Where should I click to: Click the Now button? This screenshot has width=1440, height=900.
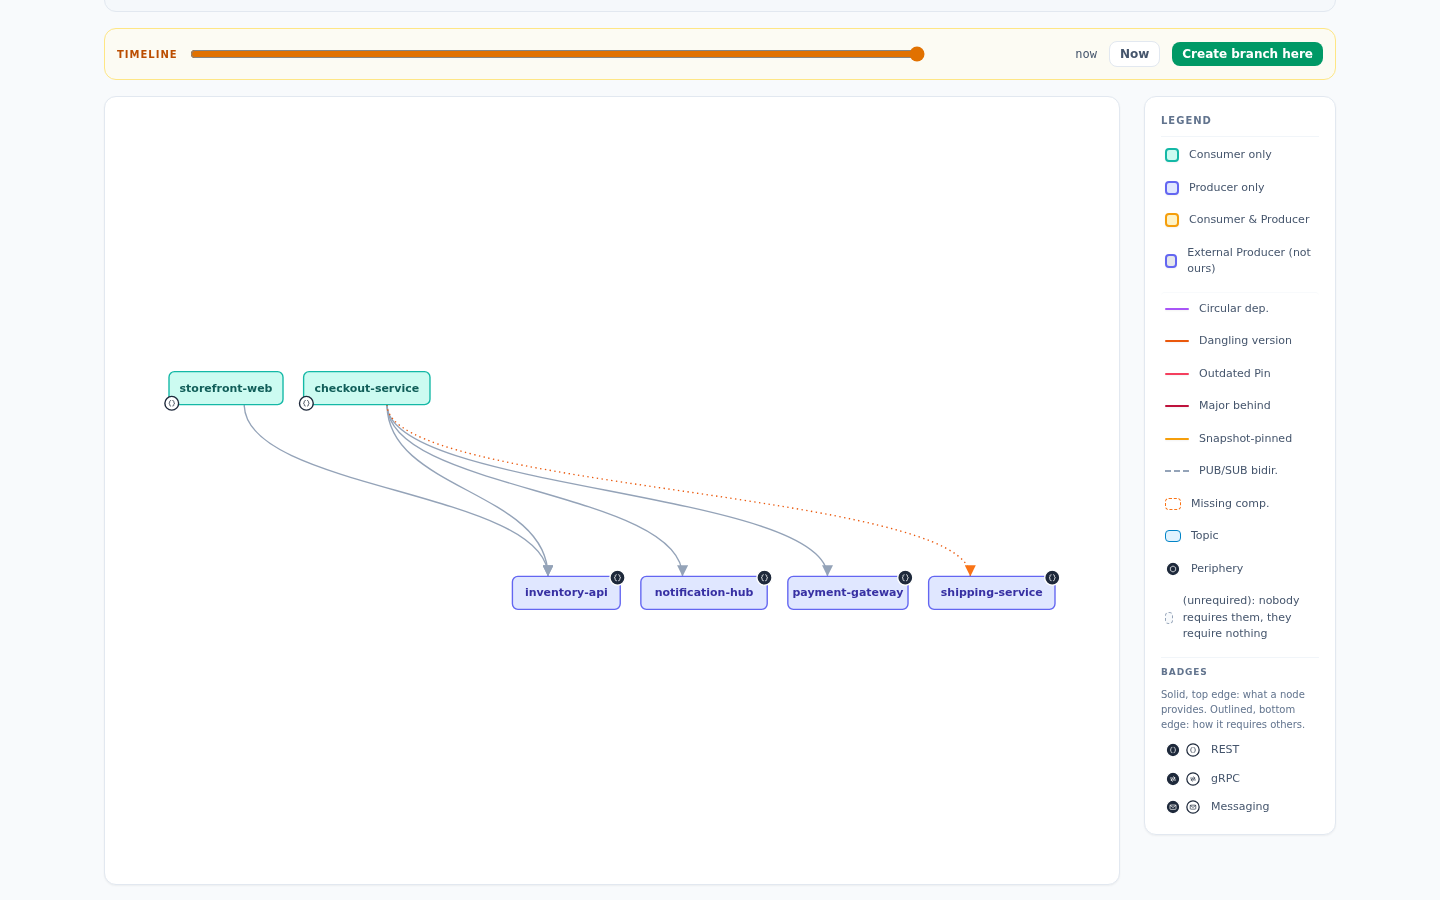1134,54
